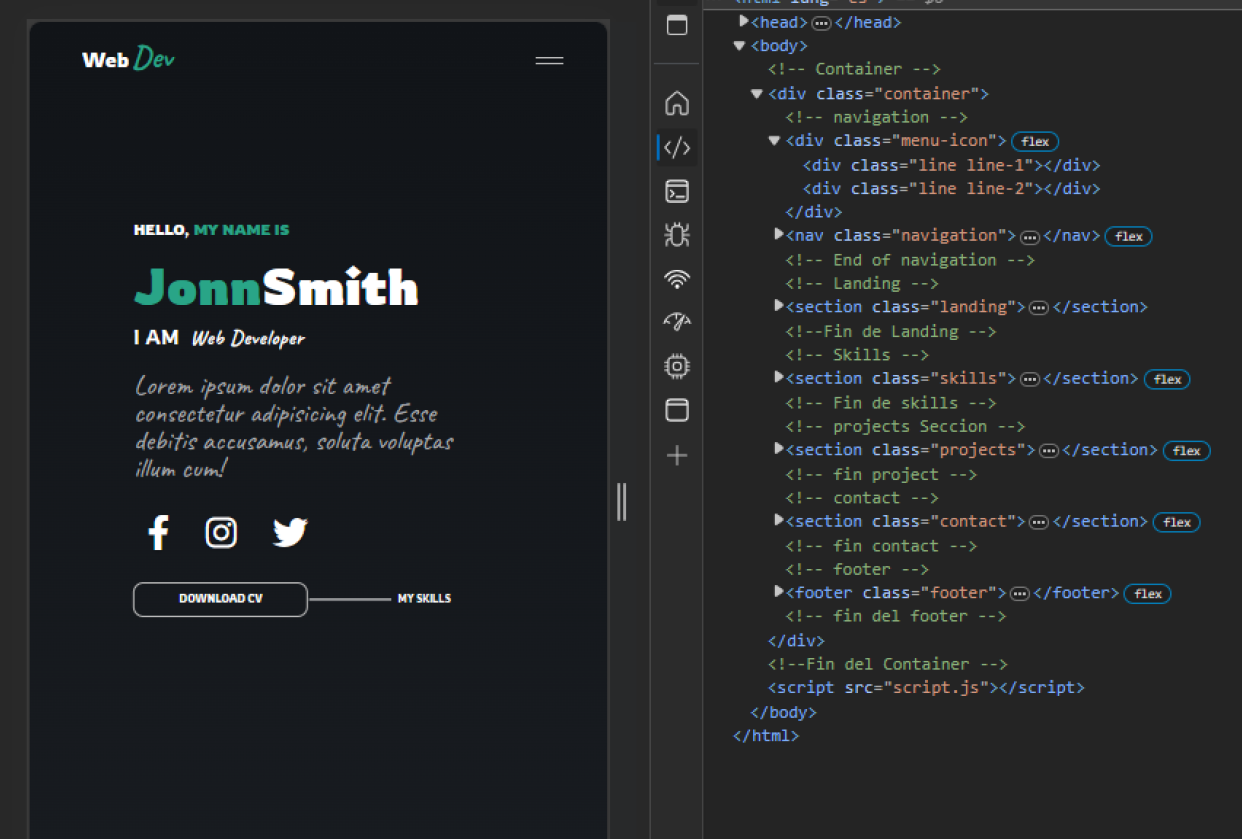This screenshot has width=1242, height=839.
Task: Toggle flex badge on skills section
Action: [1167, 380]
